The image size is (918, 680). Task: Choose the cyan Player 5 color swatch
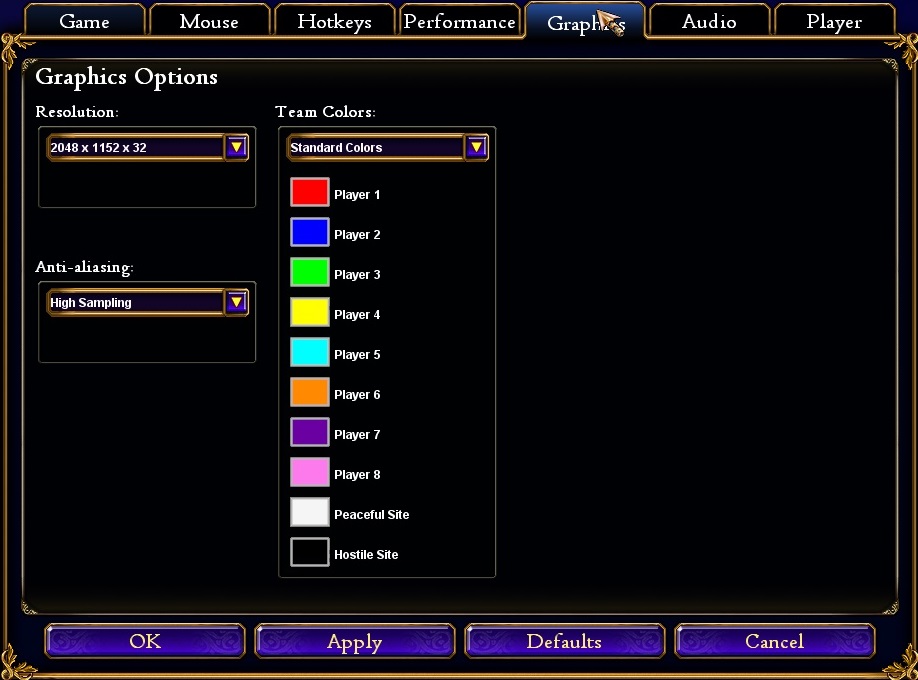click(309, 352)
